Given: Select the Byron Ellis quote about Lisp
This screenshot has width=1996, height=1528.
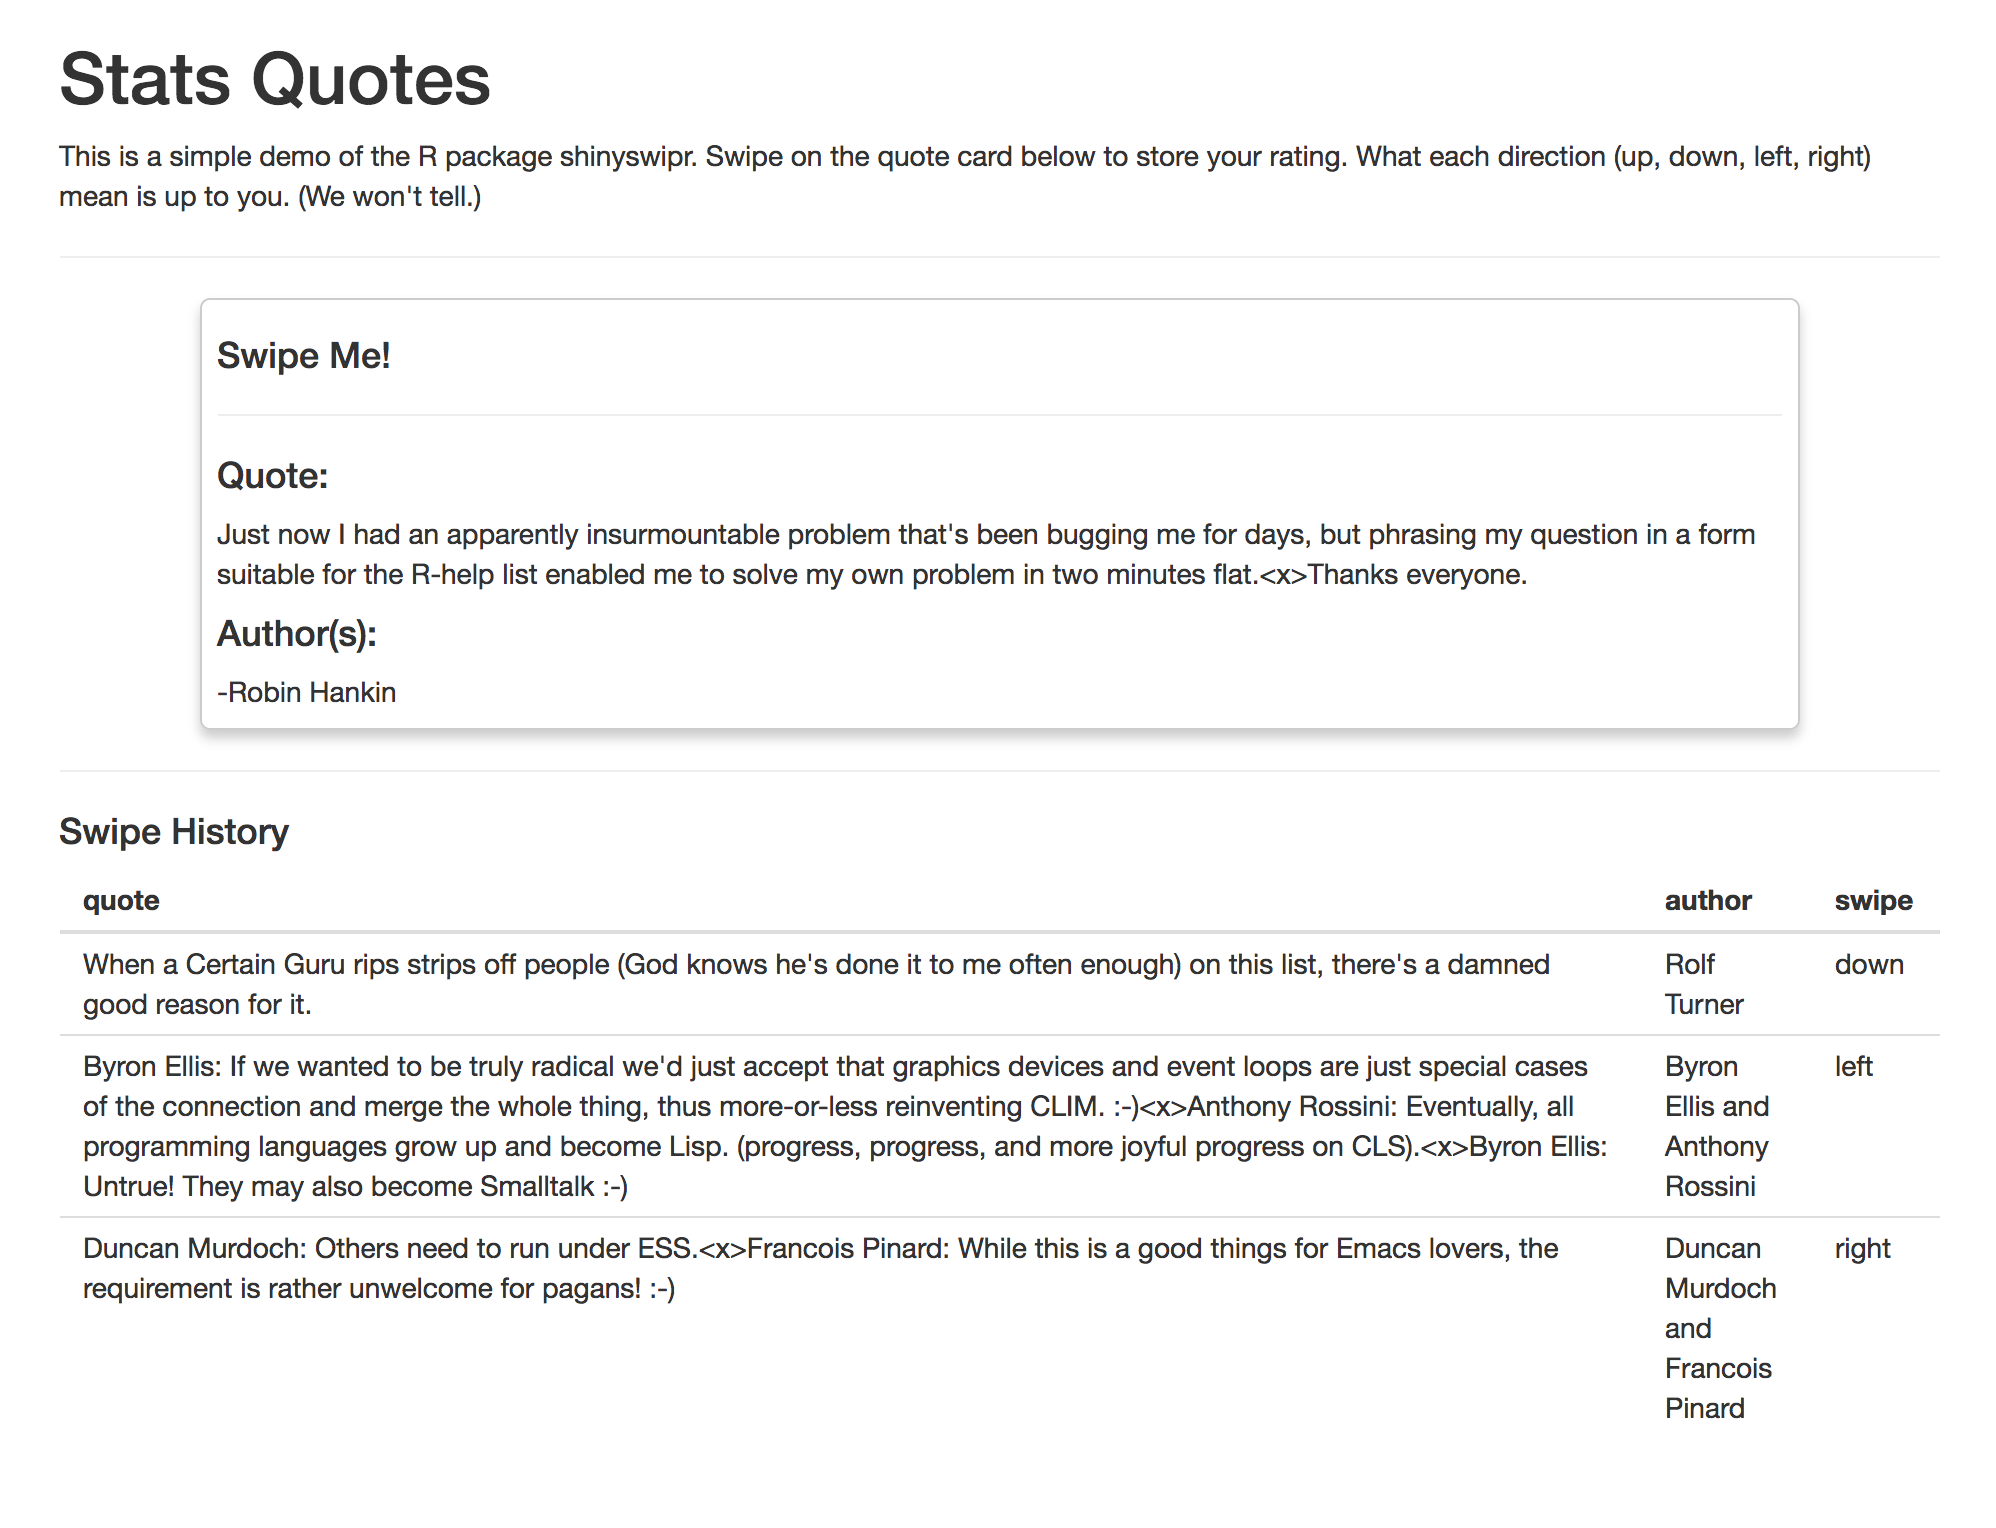Looking at the screenshot, I should 844,1126.
